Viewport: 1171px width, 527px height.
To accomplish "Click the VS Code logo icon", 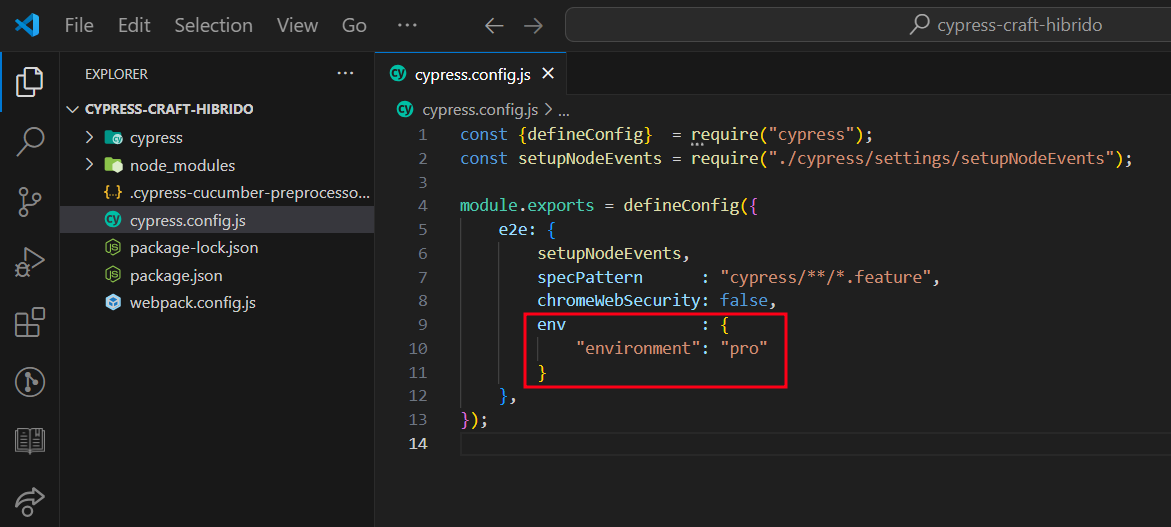I will click(27, 25).
